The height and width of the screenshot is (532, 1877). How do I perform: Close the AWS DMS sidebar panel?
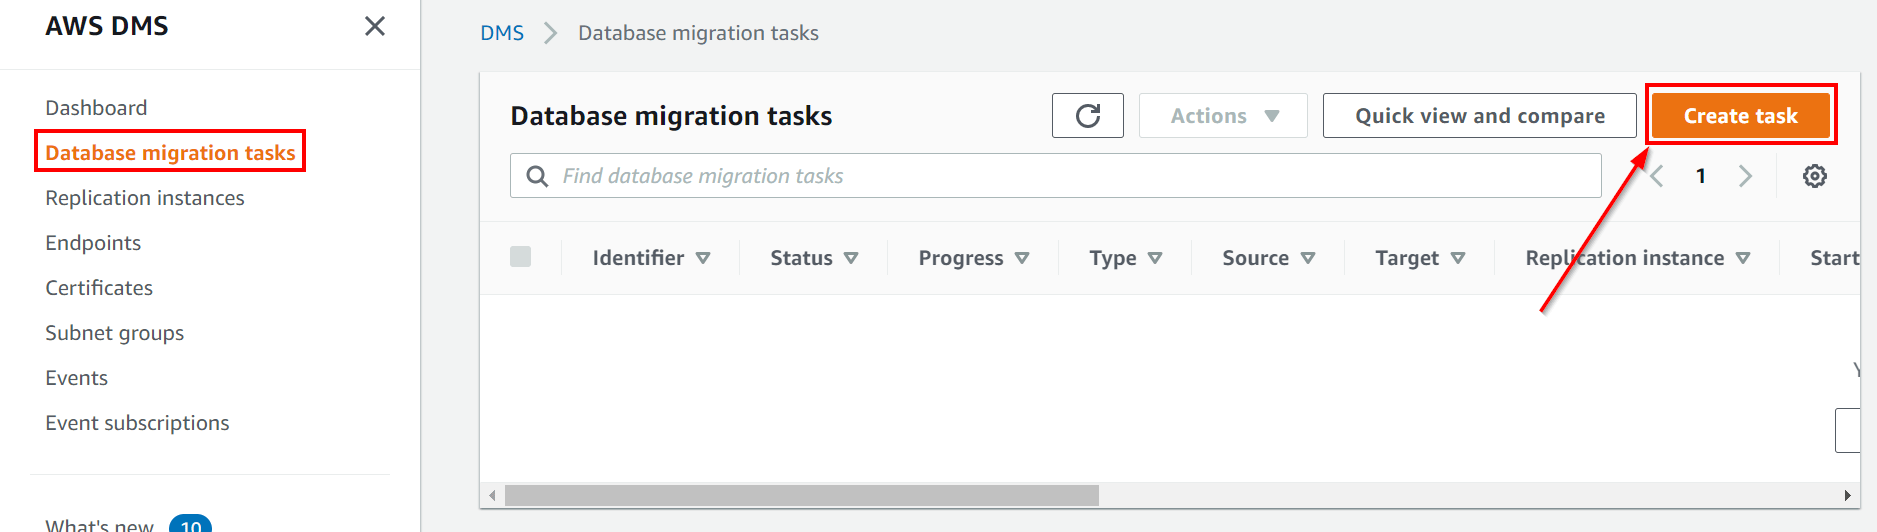[x=375, y=26]
